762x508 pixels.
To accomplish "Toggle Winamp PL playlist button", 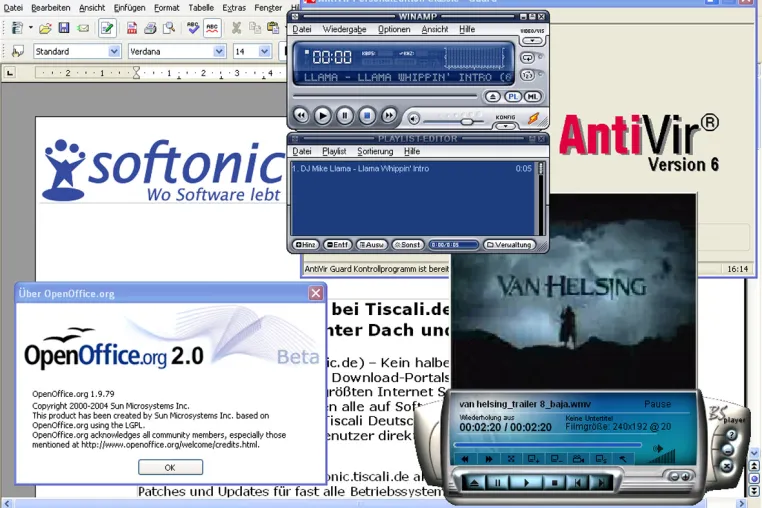I will pos(513,96).
